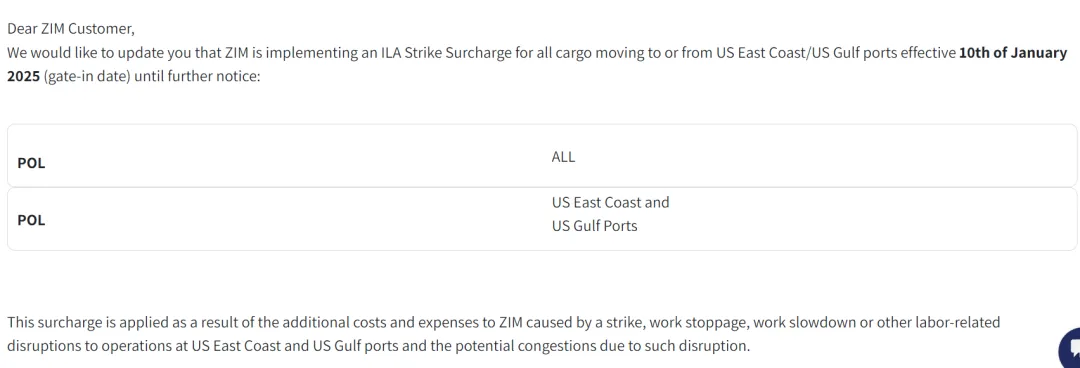The width and height of the screenshot is (1080, 368).
Task: Click "US East Coast and" in the table
Action: (x=610, y=203)
